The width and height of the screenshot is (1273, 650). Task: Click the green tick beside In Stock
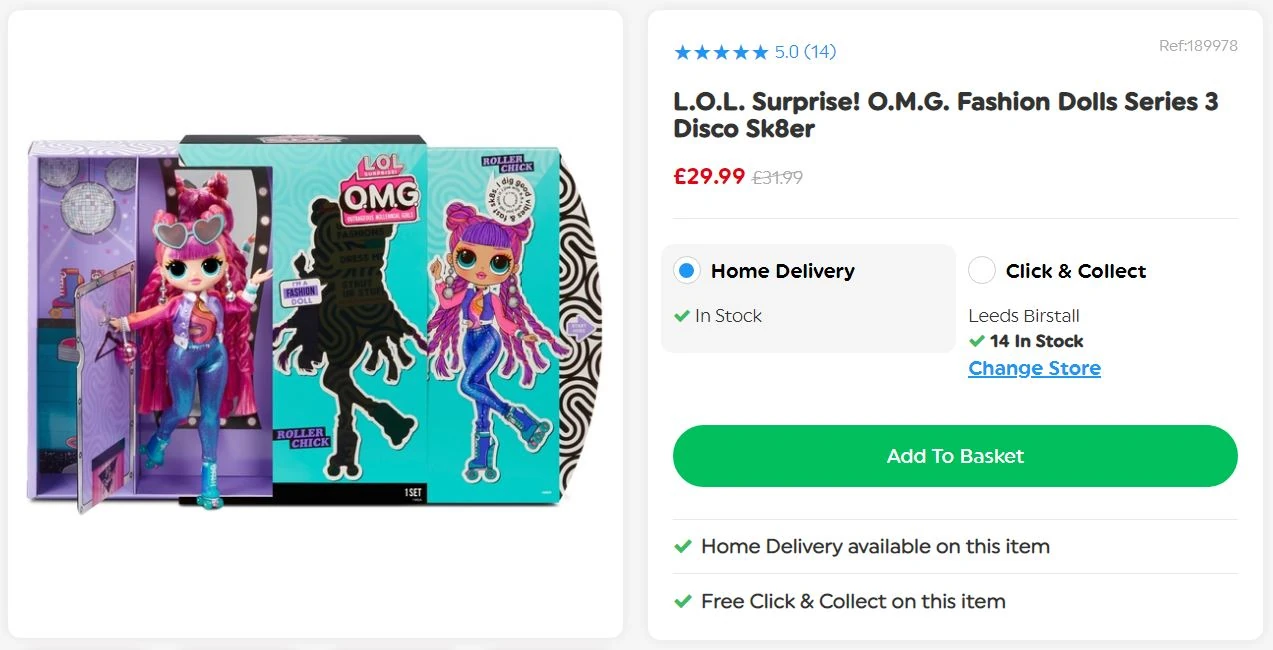tap(682, 316)
